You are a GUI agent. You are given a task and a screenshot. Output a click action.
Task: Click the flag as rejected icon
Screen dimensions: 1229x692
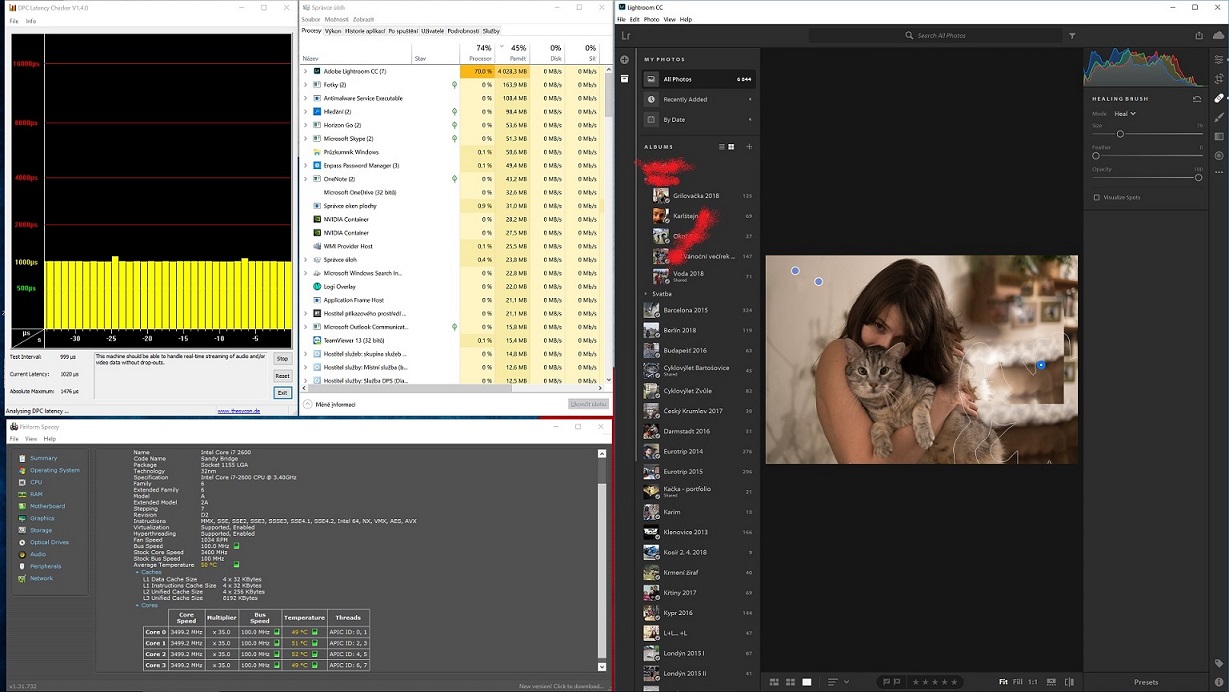click(897, 682)
